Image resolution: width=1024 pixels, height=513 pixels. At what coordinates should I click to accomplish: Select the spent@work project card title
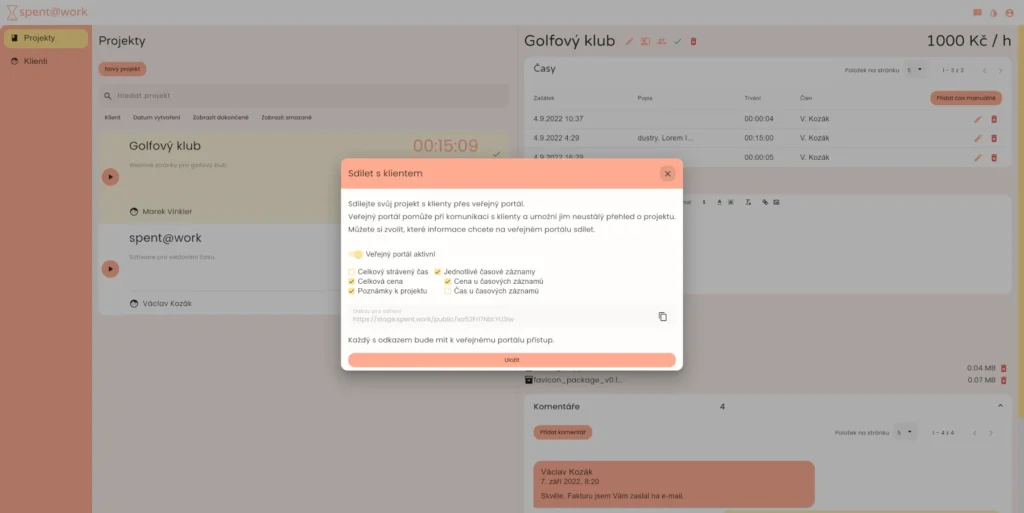point(165,238)
